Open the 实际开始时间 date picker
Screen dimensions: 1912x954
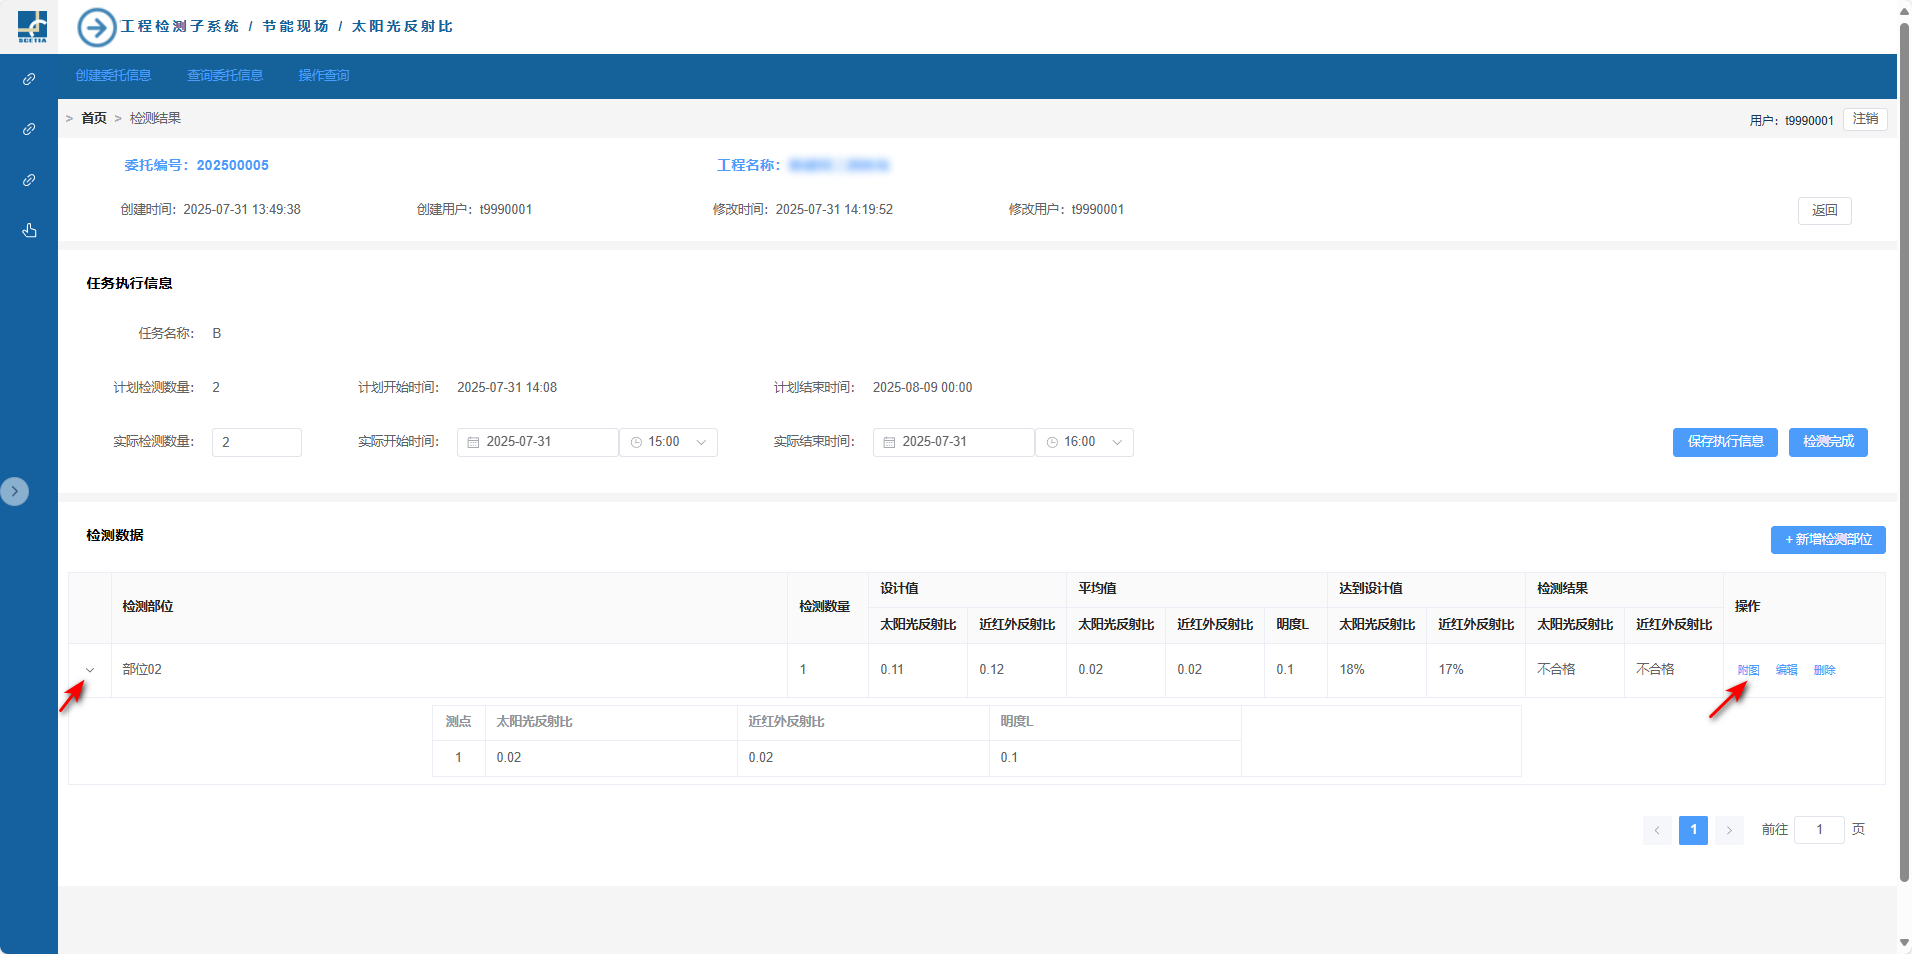click(538, 442)
